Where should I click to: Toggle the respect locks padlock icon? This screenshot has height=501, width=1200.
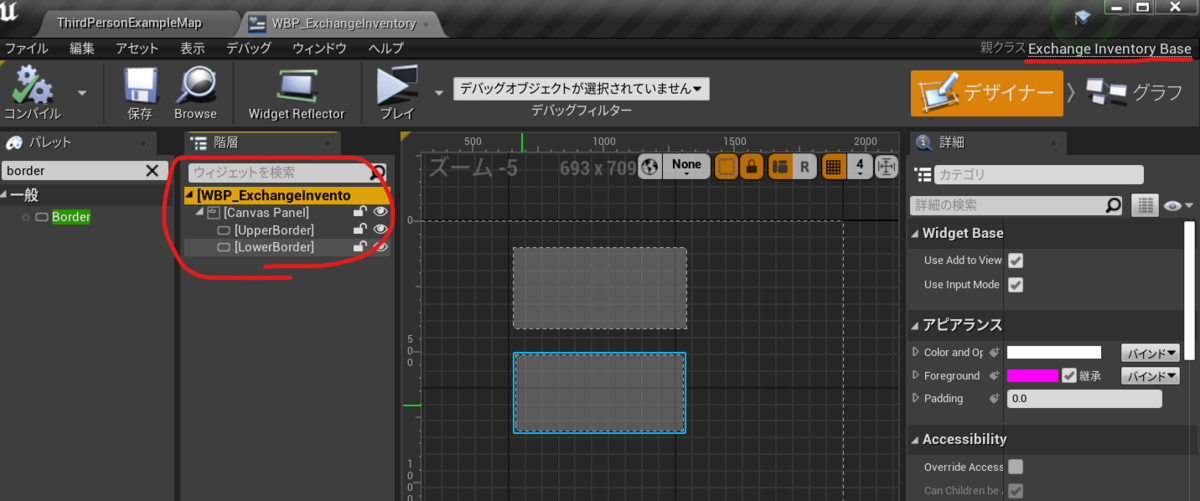pos(750,167)
